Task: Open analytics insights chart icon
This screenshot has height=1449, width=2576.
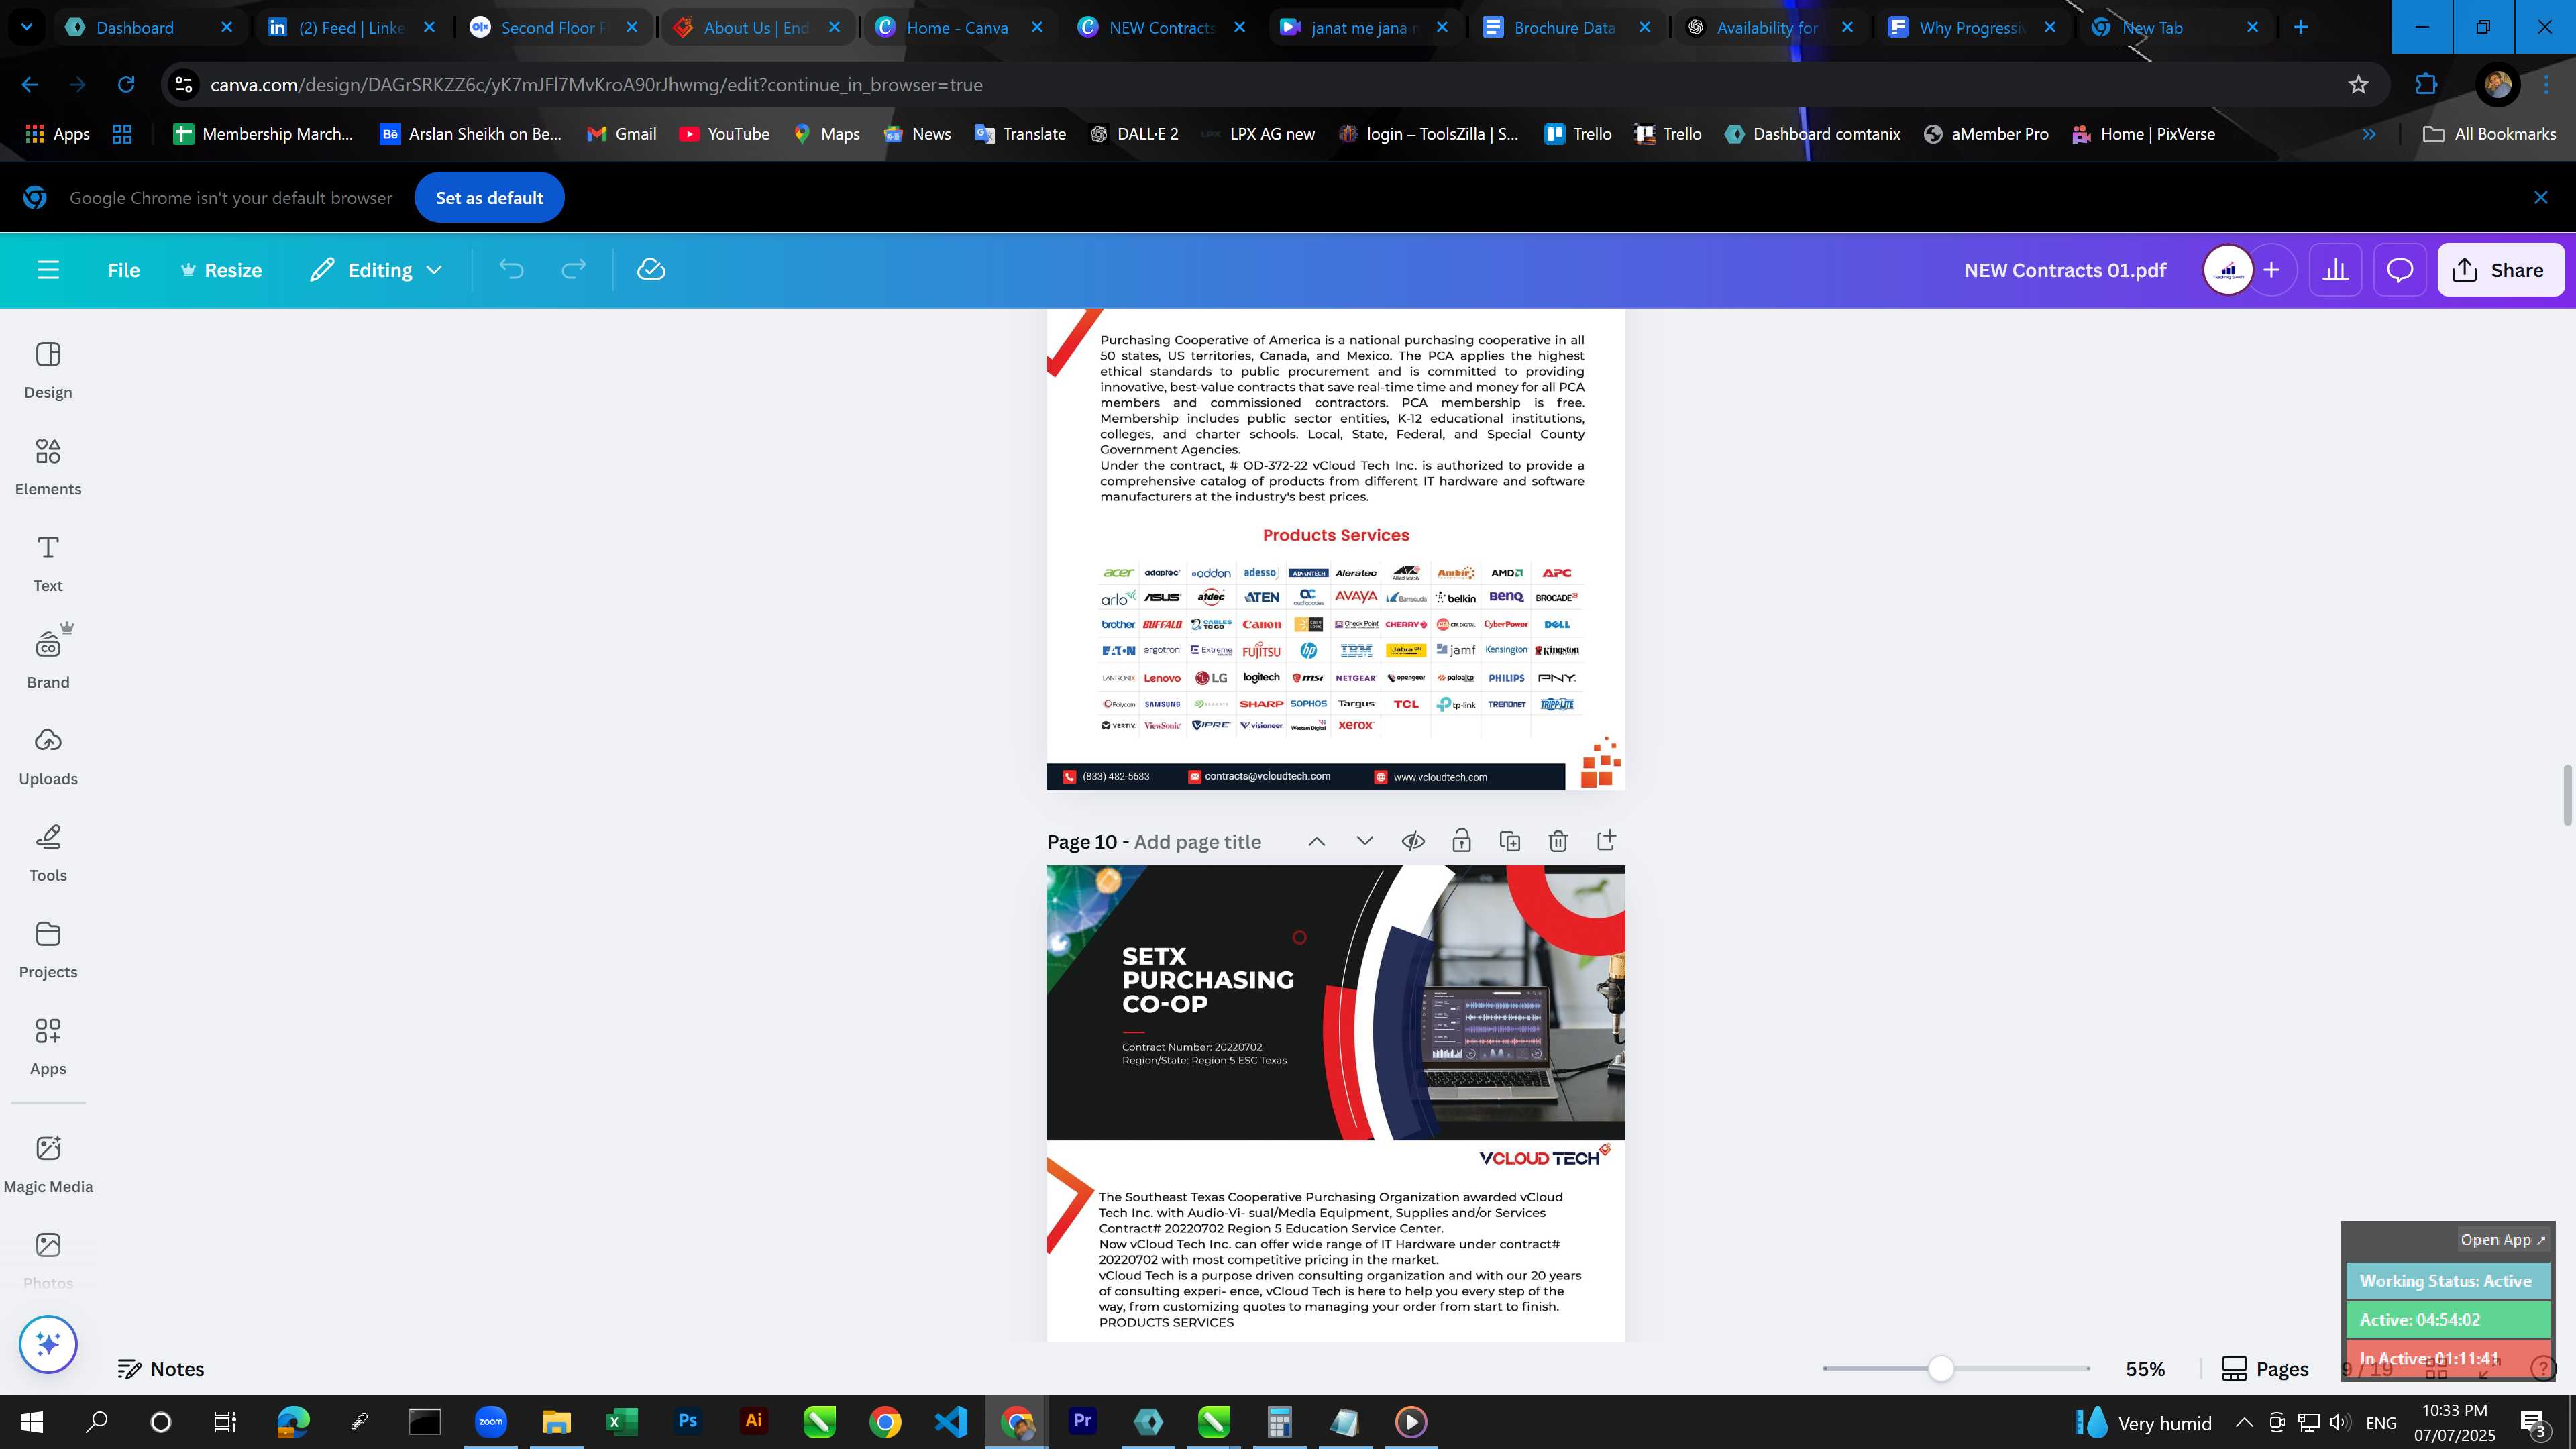Action: (2336, 270)
